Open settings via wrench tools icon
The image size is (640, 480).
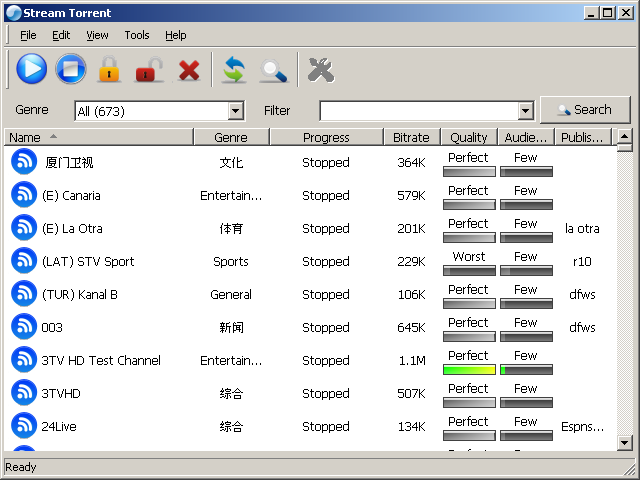click(321, 70)
